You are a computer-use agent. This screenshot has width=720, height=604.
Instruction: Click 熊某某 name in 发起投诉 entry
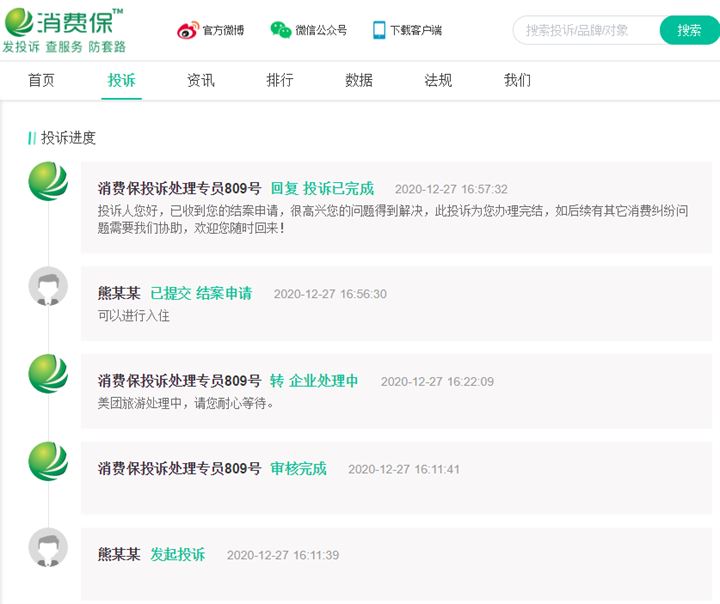point(119,555)
